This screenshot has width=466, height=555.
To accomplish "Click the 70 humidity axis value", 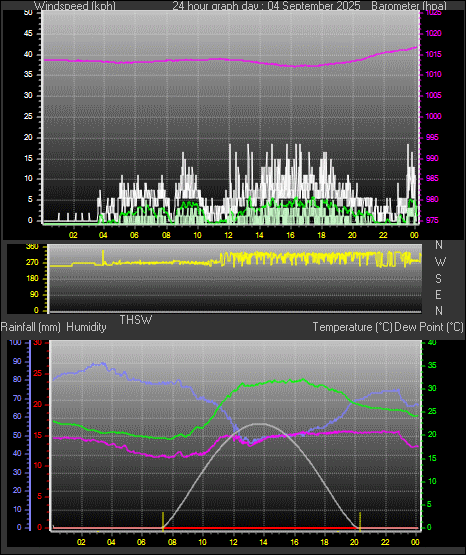I will point(17,398).
